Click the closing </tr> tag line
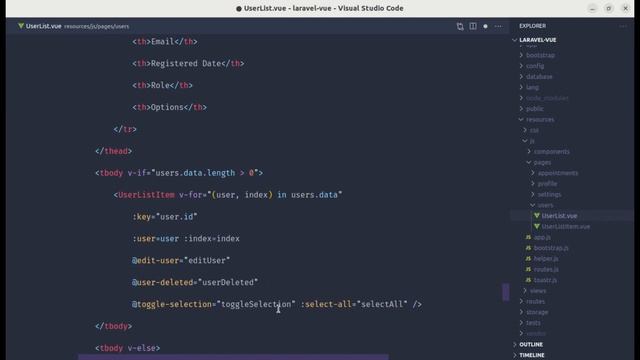The height and width of the screenshot is (360, 640). [125, 129]
